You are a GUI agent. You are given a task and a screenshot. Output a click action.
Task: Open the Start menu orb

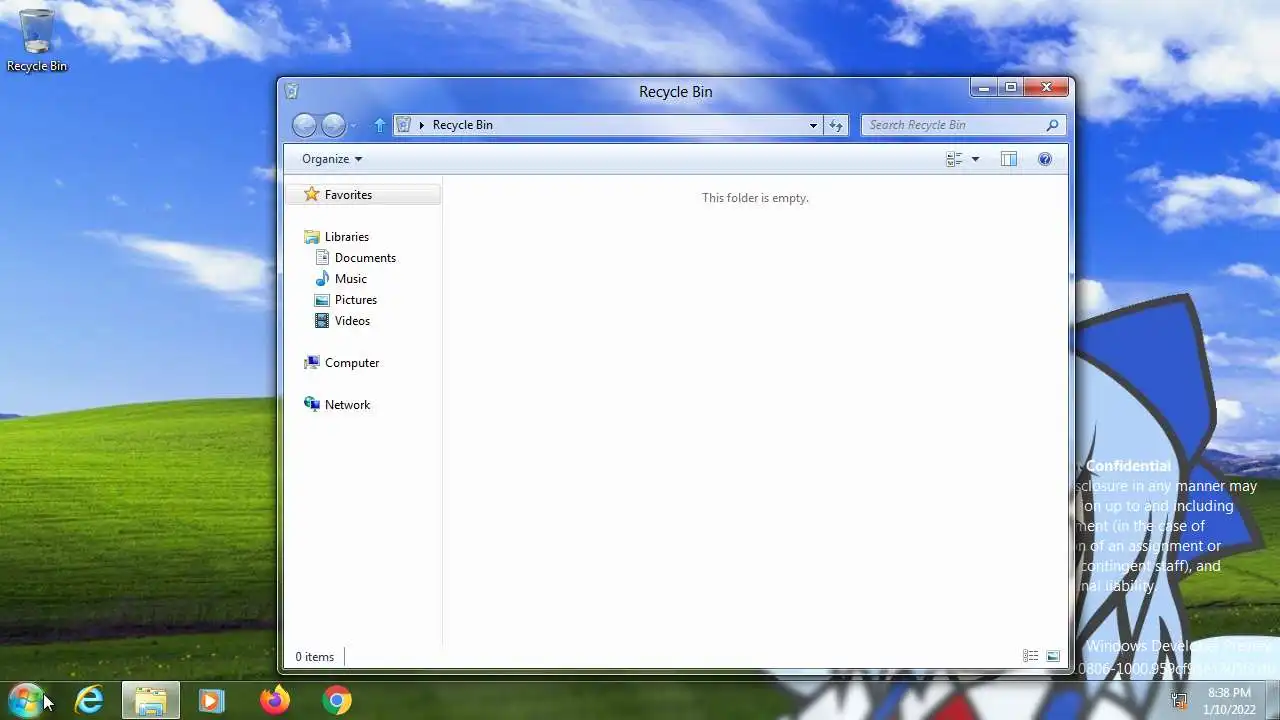tap(25, 700)
